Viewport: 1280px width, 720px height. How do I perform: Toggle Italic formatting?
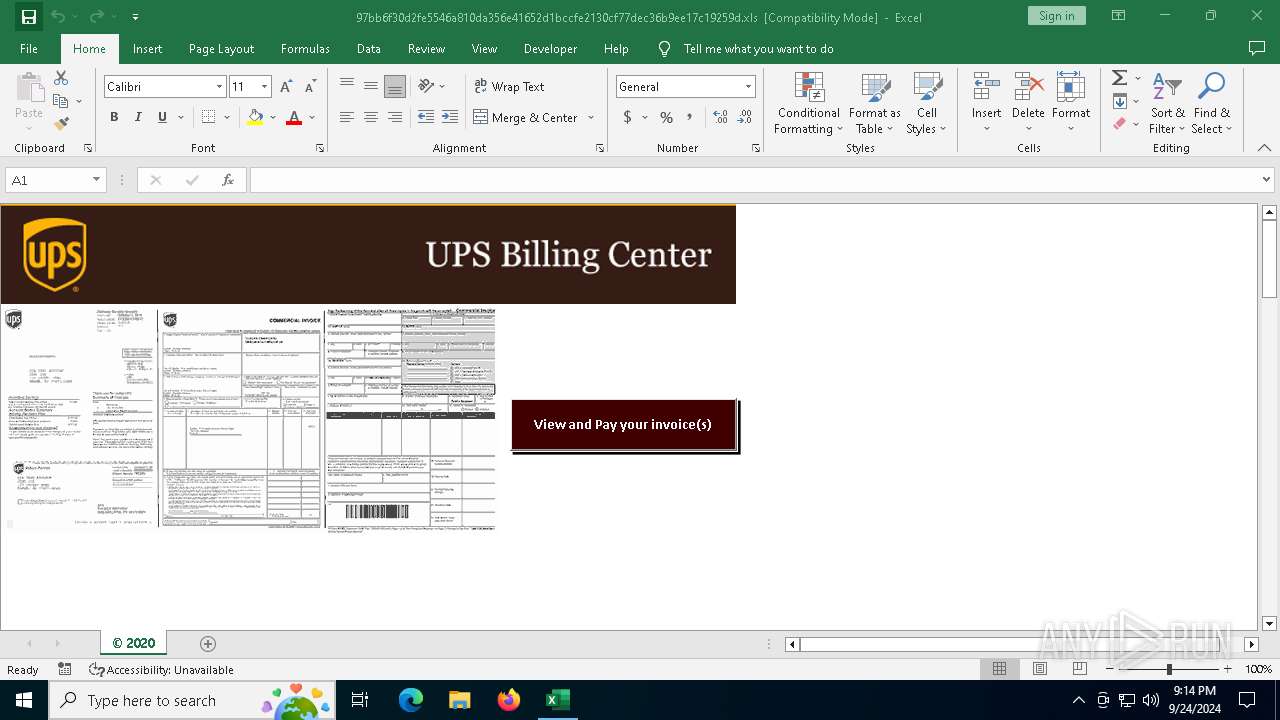click(138, 117)
